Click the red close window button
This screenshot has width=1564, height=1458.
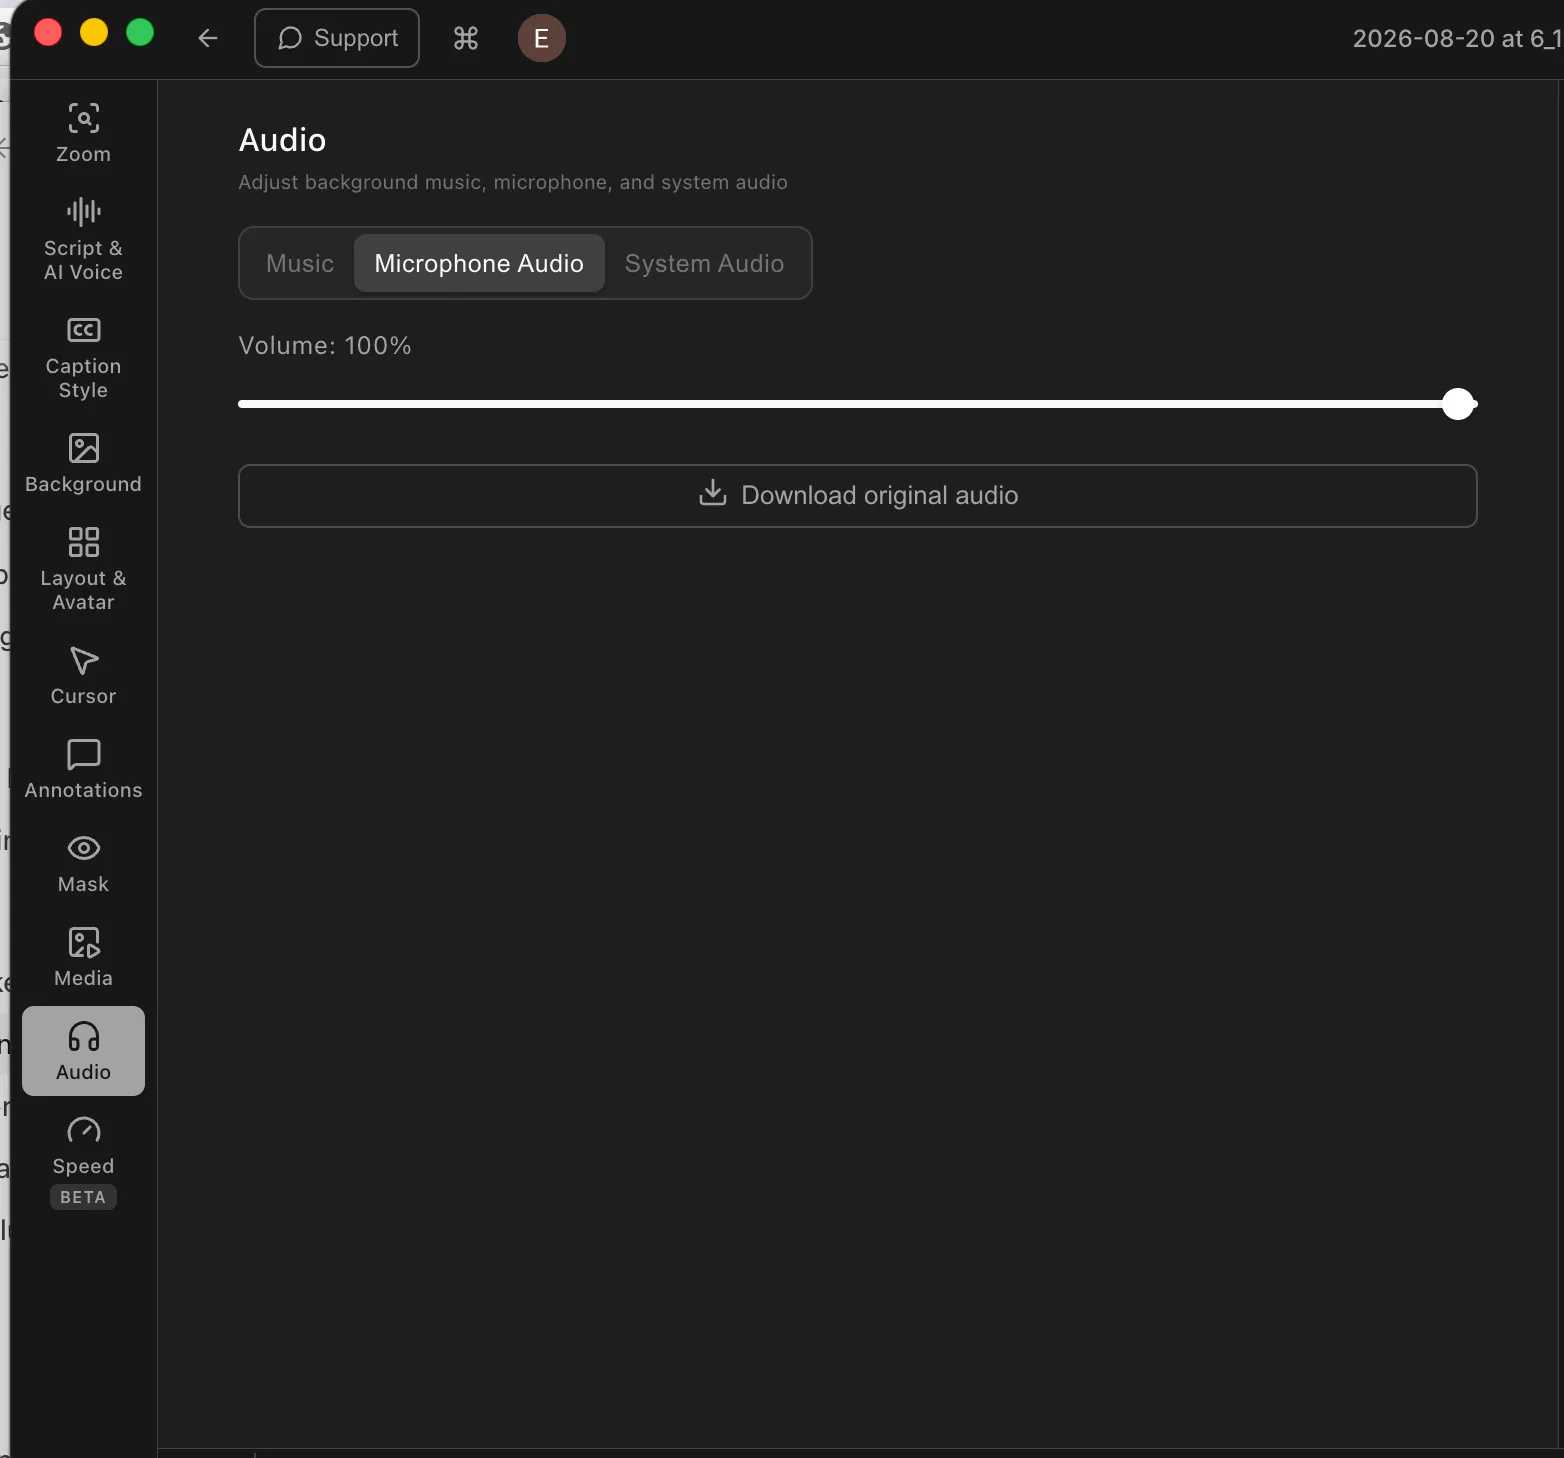tap(48, 32)
